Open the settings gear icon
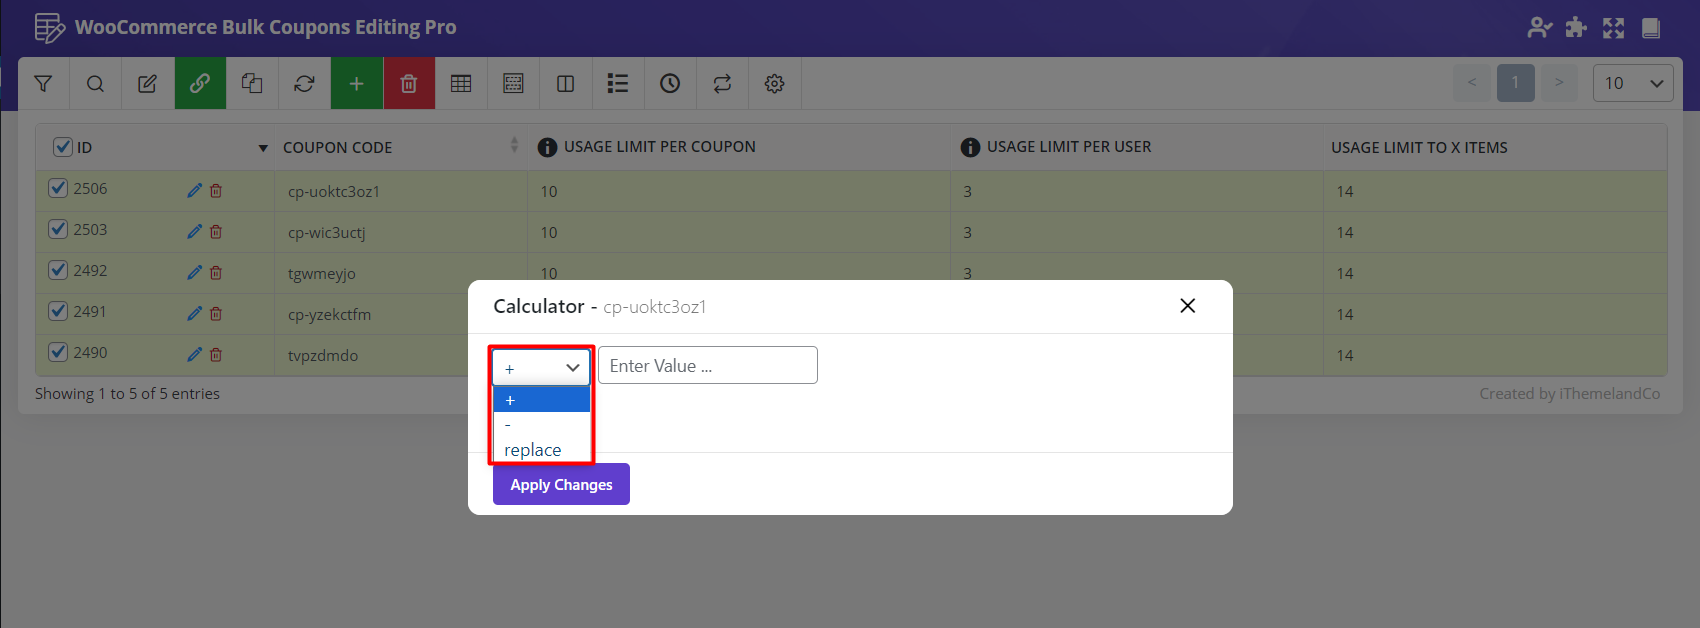The width and height of the screenshot is (1700, 628). tap(774, 84)
